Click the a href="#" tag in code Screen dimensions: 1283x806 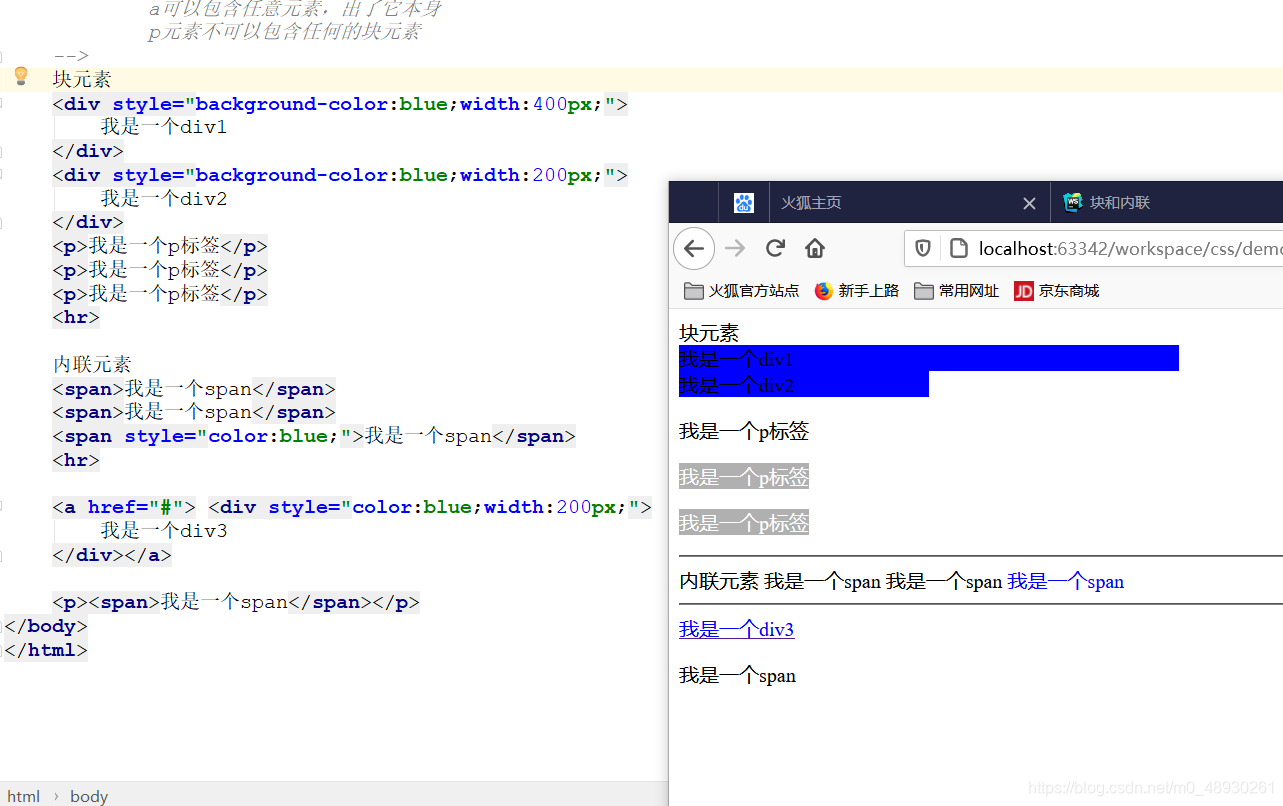tap(124, 507)
